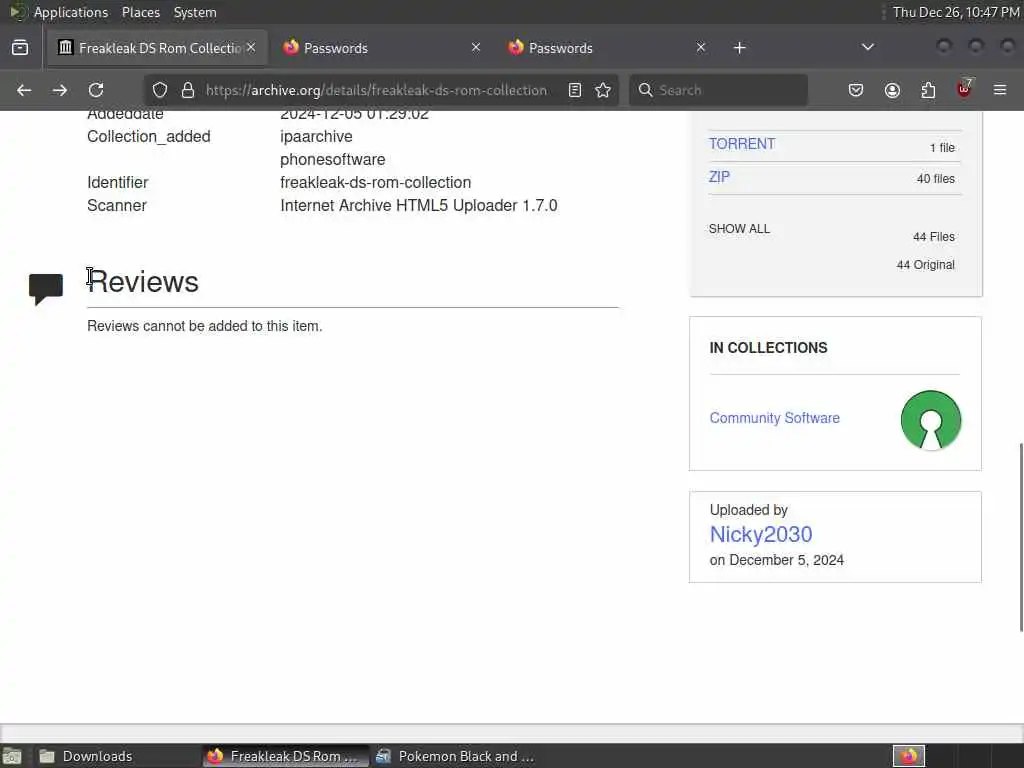The width and height of the screenshot is (1024, 768).
Task: Click the green Community Software logo
Action: point(931,420)
